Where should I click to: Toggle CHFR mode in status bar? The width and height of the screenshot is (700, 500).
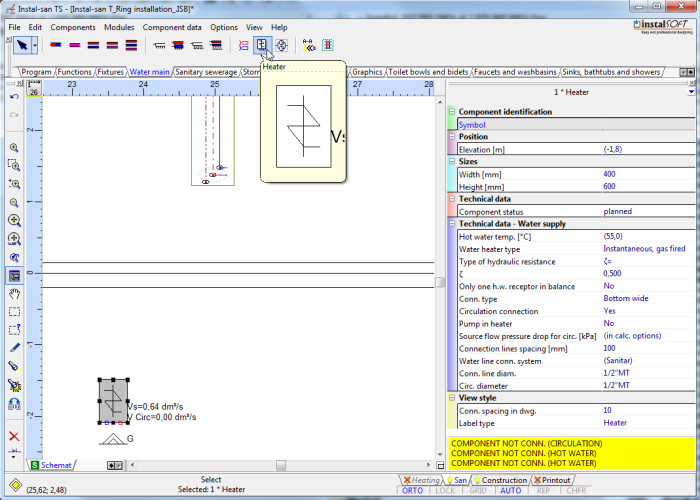(x=576, y=491)
